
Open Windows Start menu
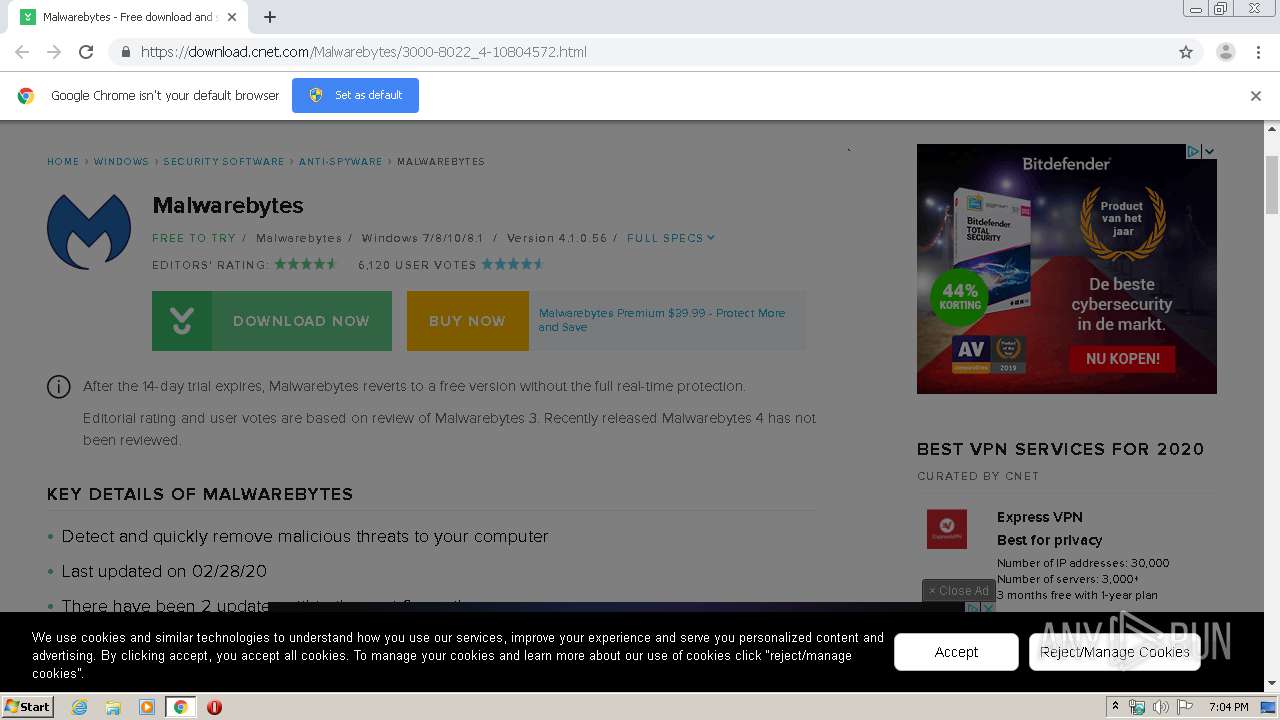click(x=27, y=706)
